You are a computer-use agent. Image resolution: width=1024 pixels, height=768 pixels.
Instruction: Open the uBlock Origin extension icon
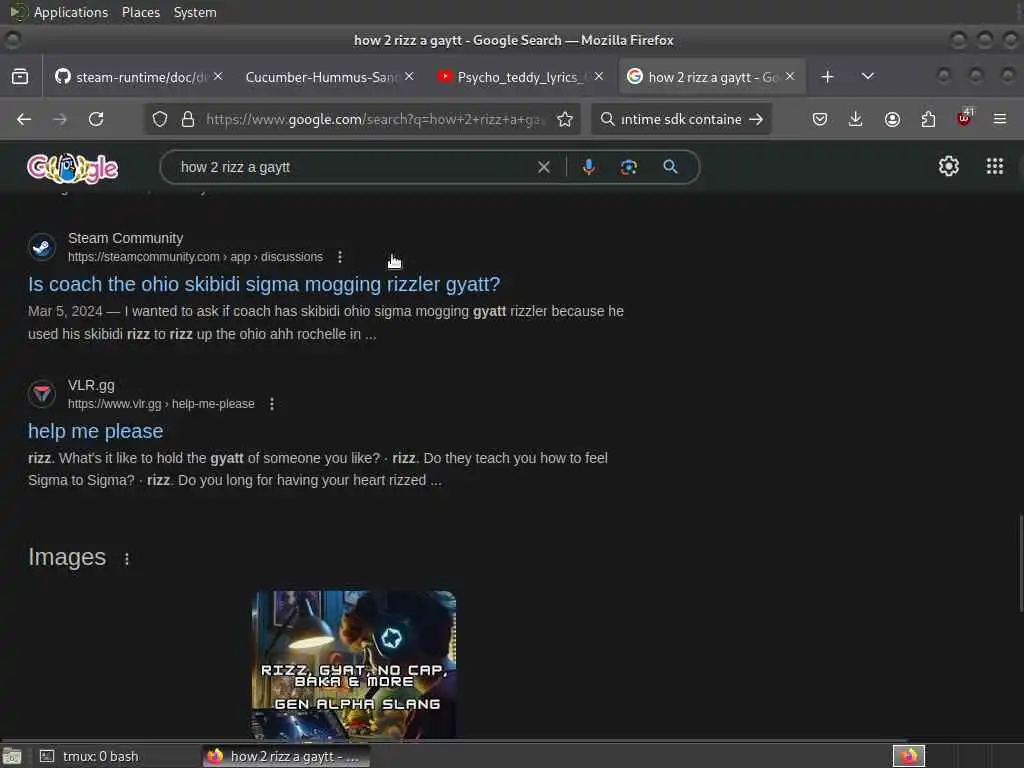964,118
